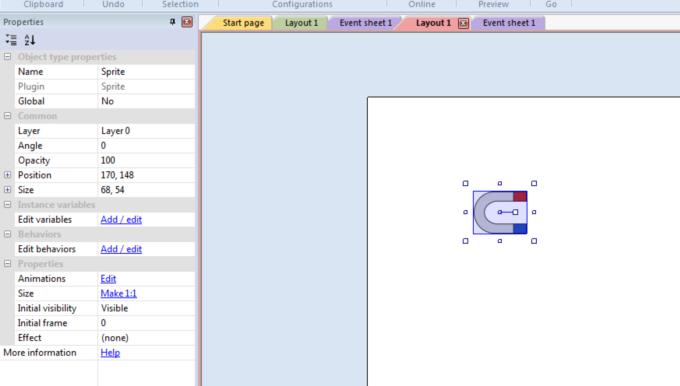Expand the Size property under Common

7,190
